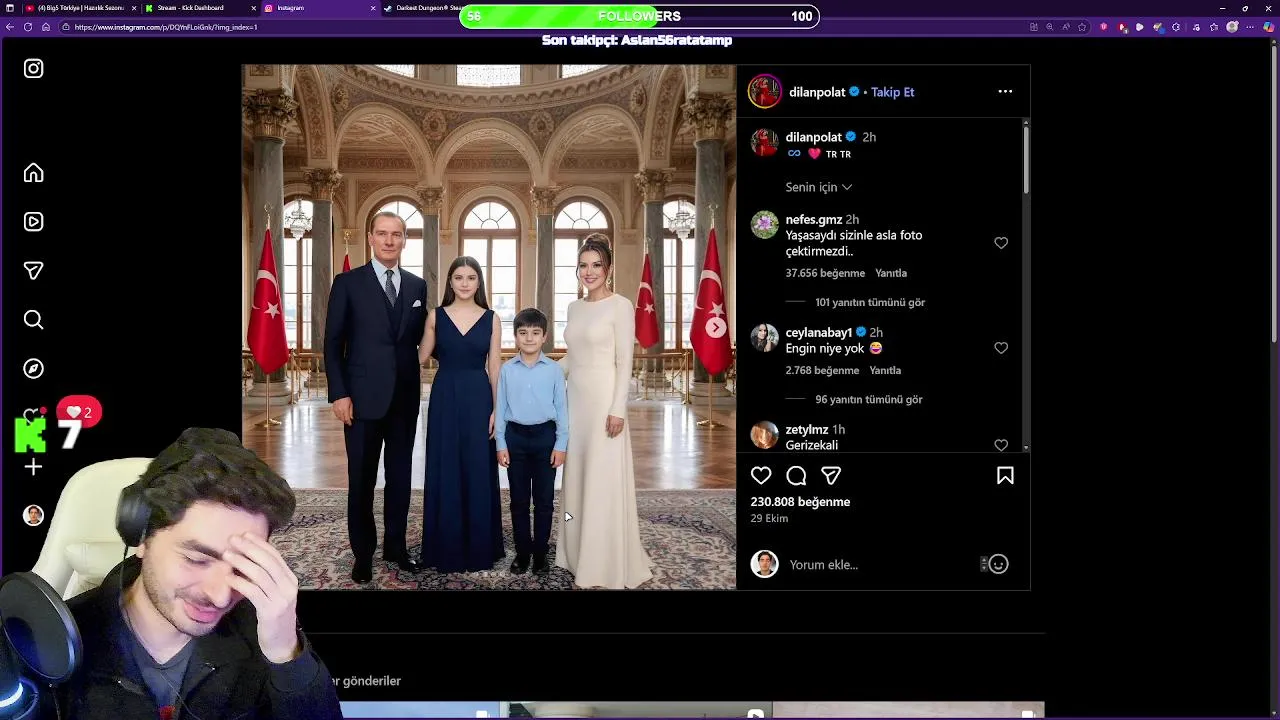Open the profile avatar in the sidebar
This screenshot has width=1280, height=720.
(34, 515)
